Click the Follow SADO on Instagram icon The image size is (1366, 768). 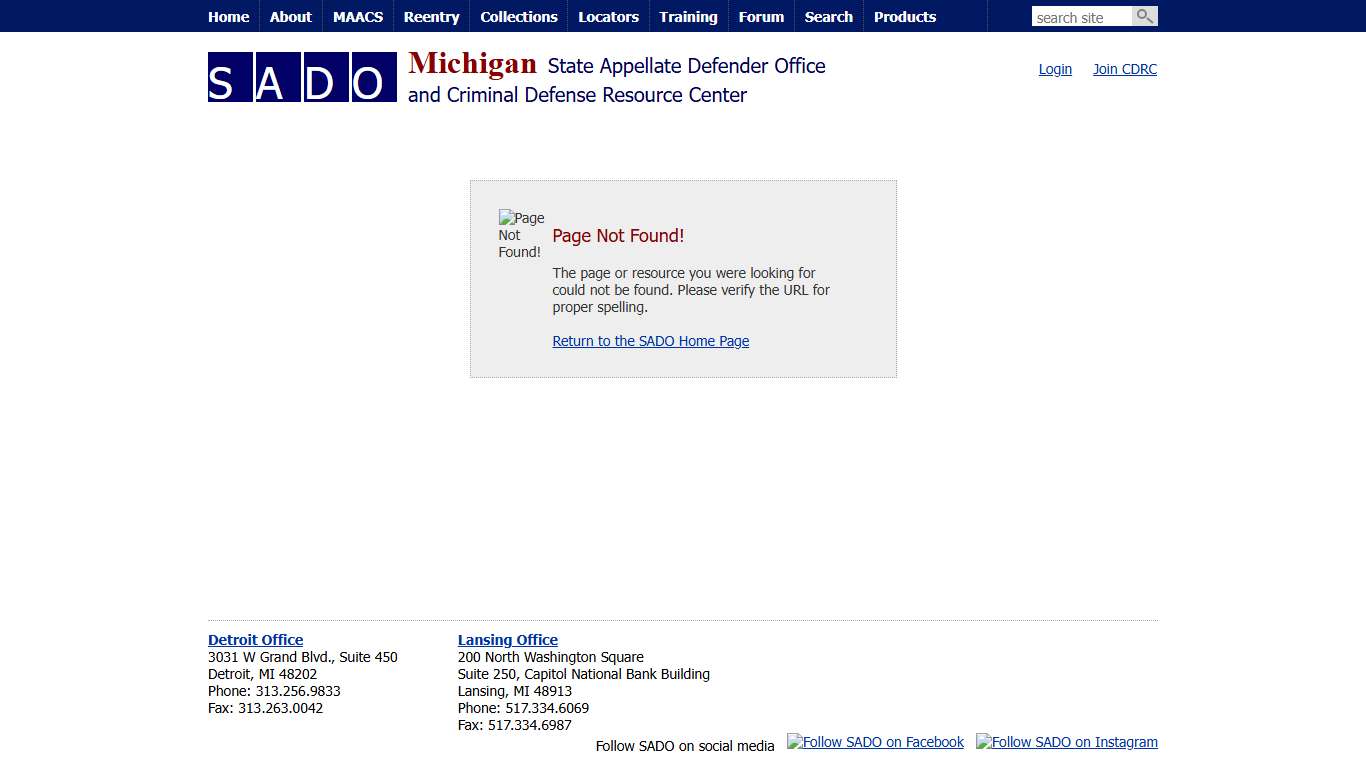click(1066, 742)
